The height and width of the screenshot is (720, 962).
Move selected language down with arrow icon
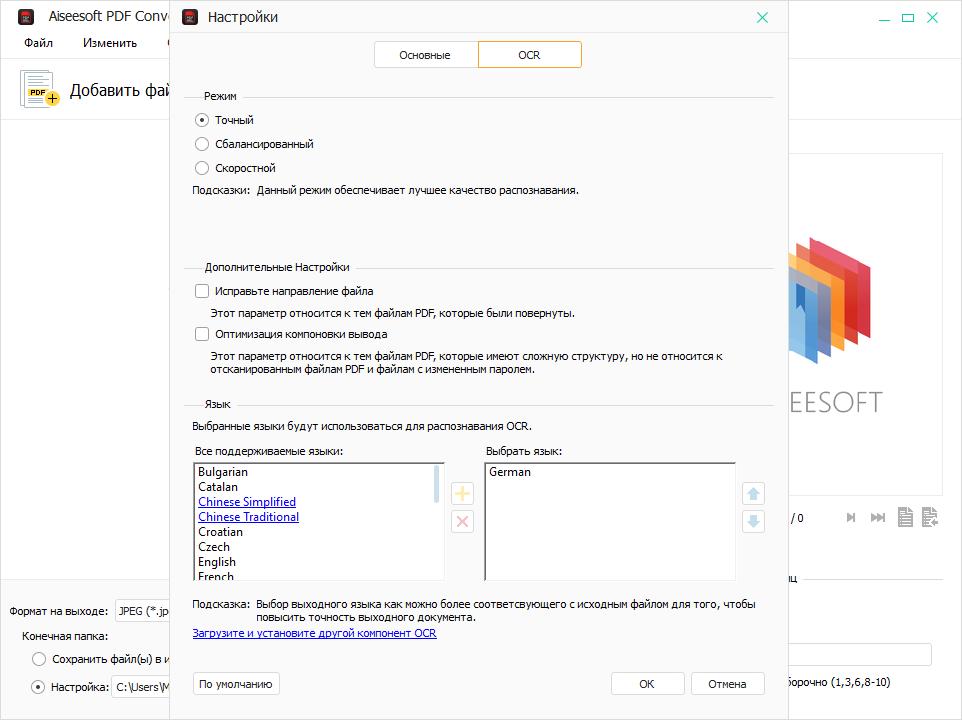[x=754, y=522]
